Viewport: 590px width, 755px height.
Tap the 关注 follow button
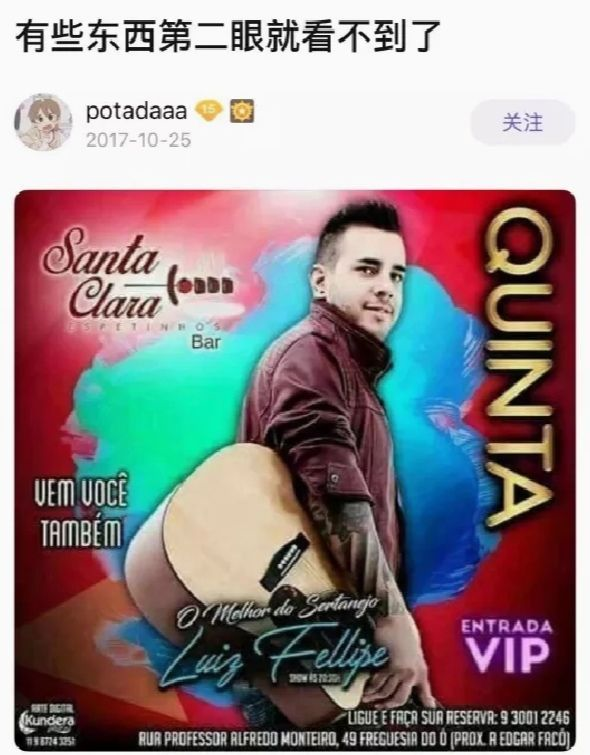coord(523,123)
